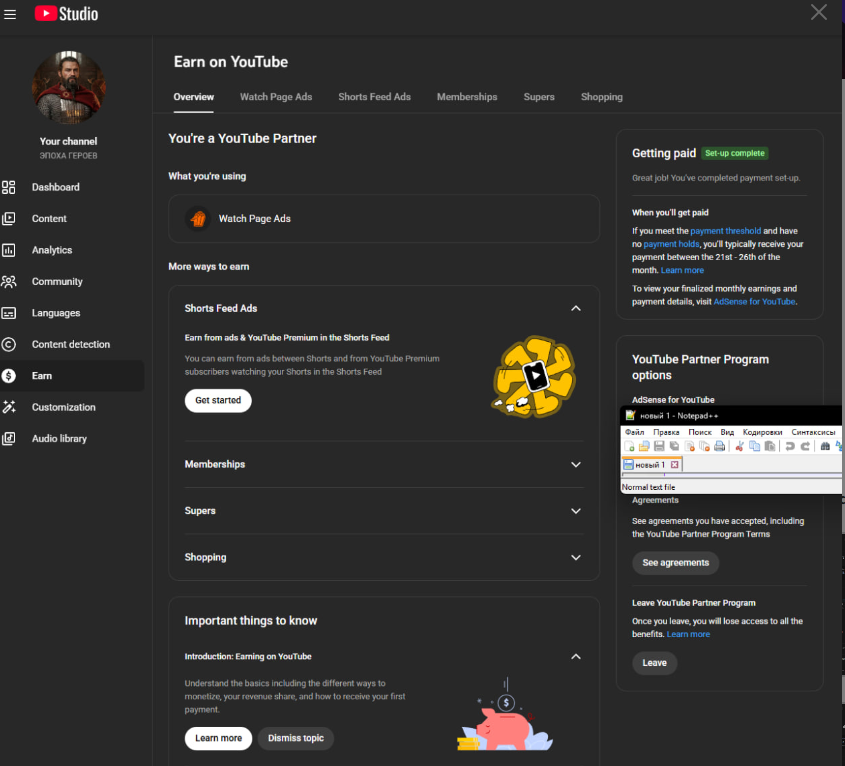This screenshot has height=766, width=845.
Task: Open Вид menu in Notepad++
Action: (727, 432)
